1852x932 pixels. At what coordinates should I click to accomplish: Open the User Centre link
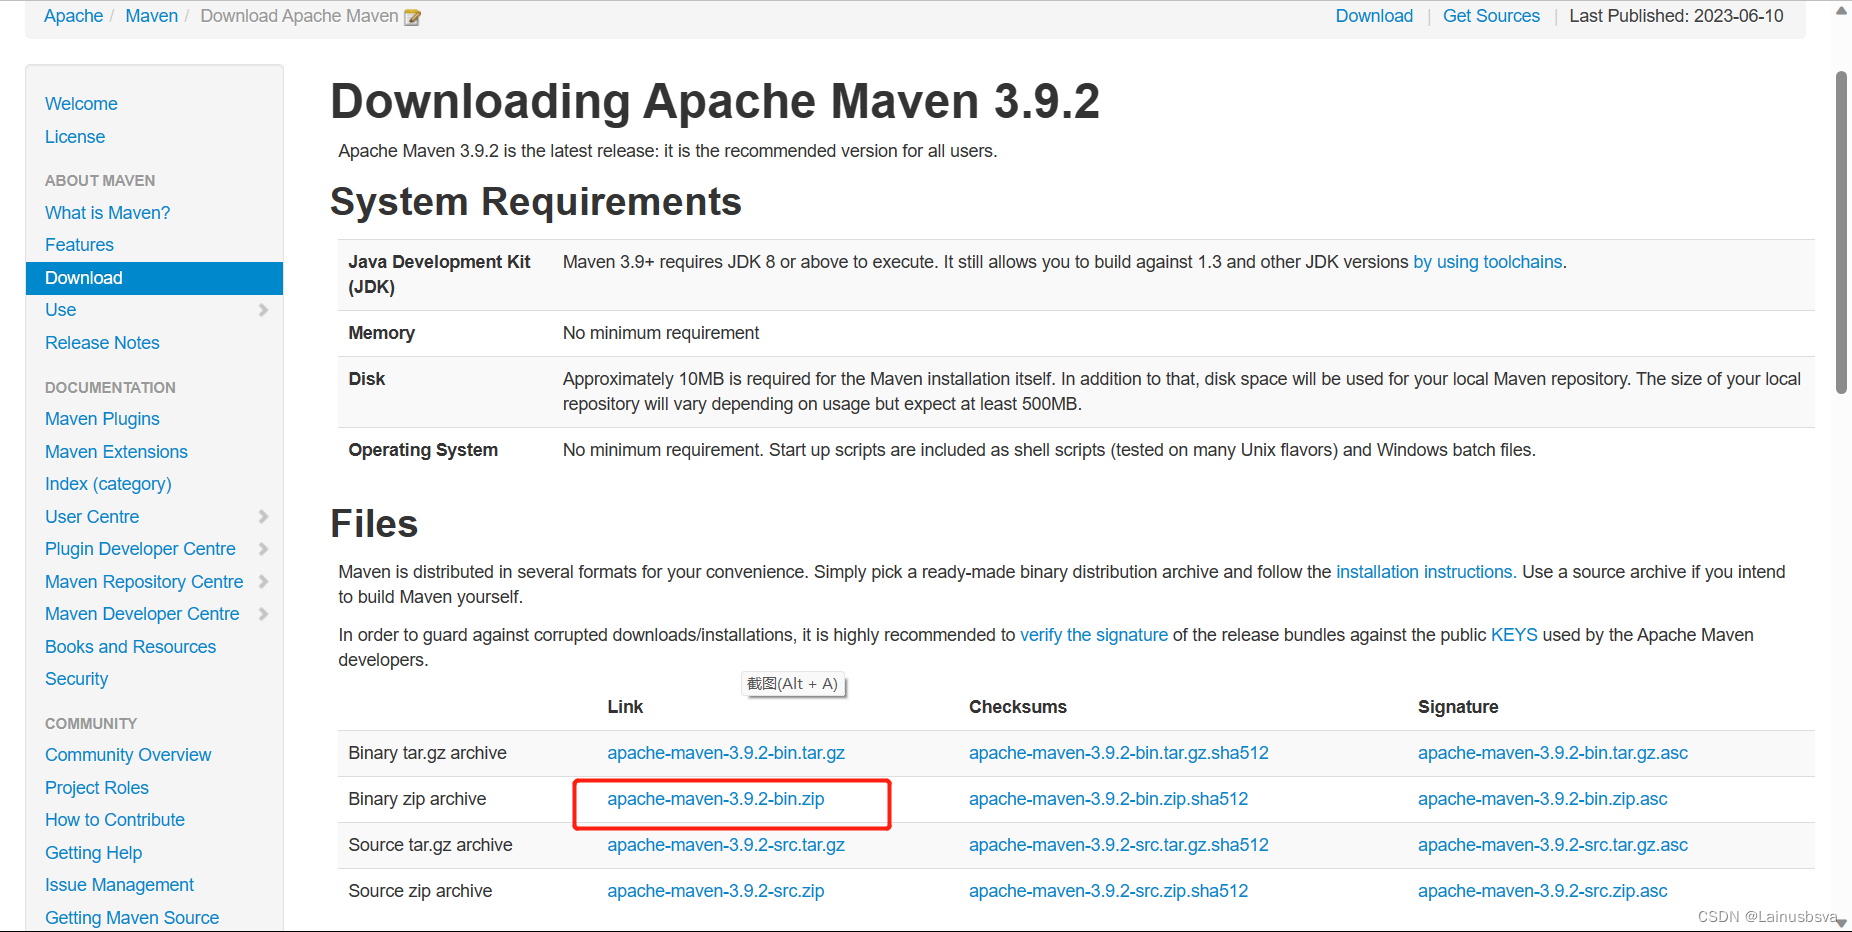(92, 517)
